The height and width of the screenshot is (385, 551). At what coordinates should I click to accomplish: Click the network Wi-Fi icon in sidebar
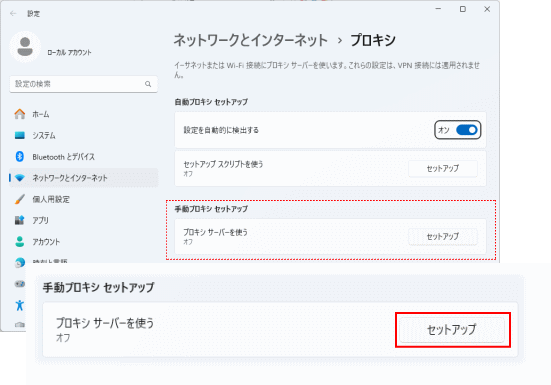pyautogui.click(x=20, y=178)
